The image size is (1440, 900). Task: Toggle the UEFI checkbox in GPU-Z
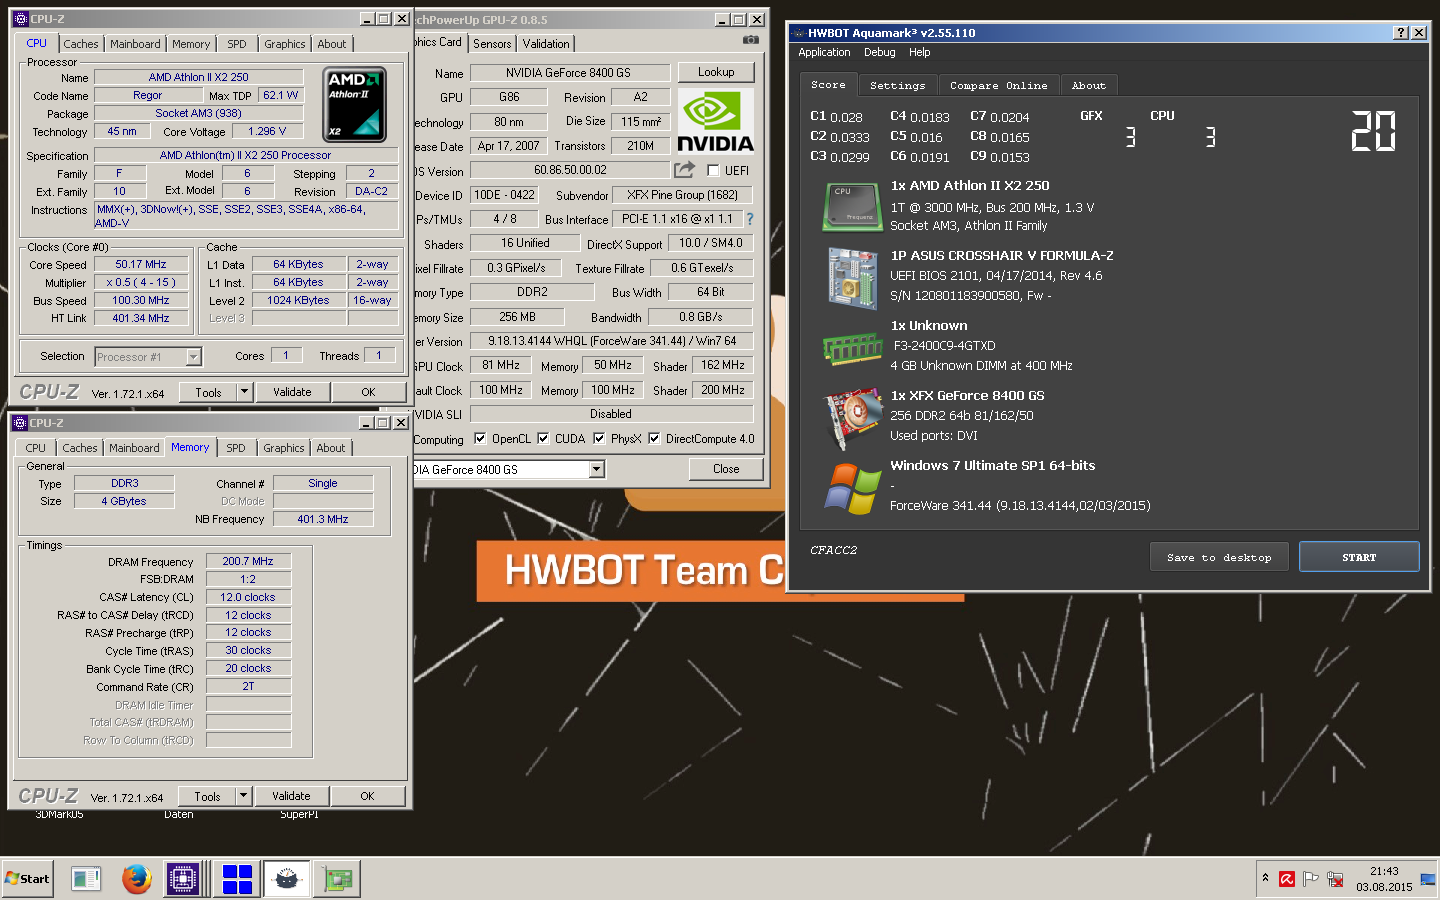[x=713, y=171]
